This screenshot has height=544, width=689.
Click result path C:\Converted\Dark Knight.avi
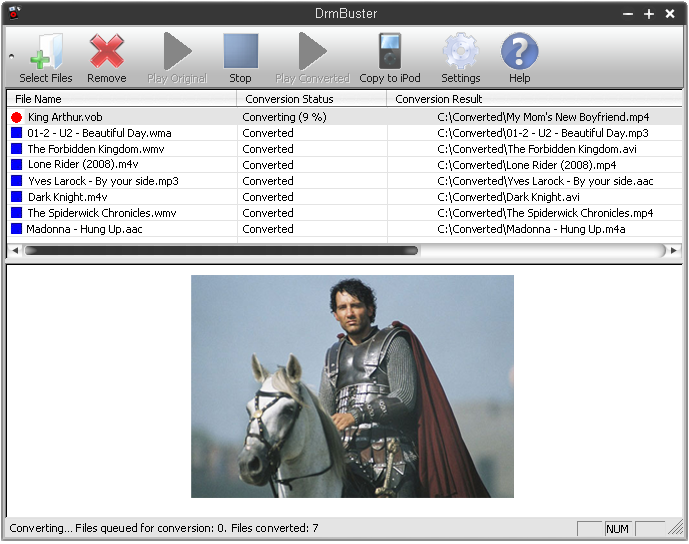(508, 197)
